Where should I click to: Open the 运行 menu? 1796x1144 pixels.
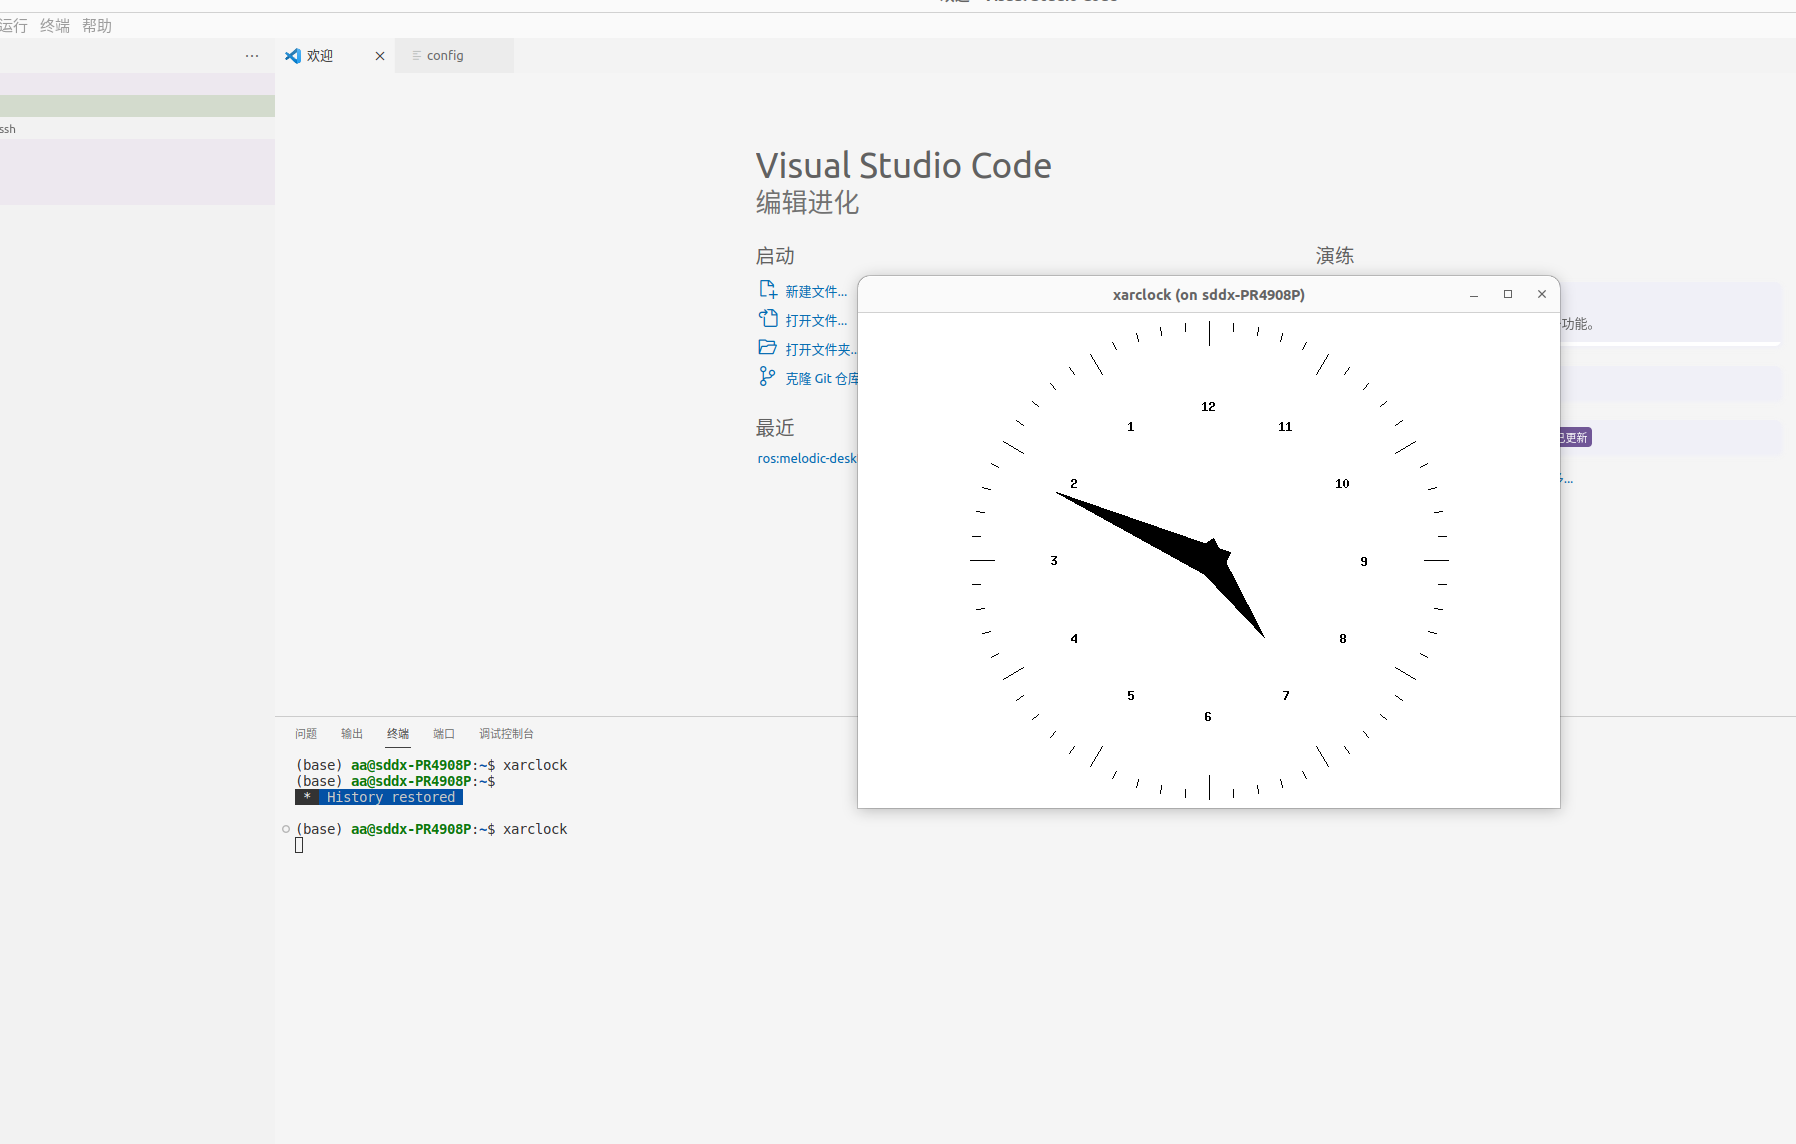point(14,26)
